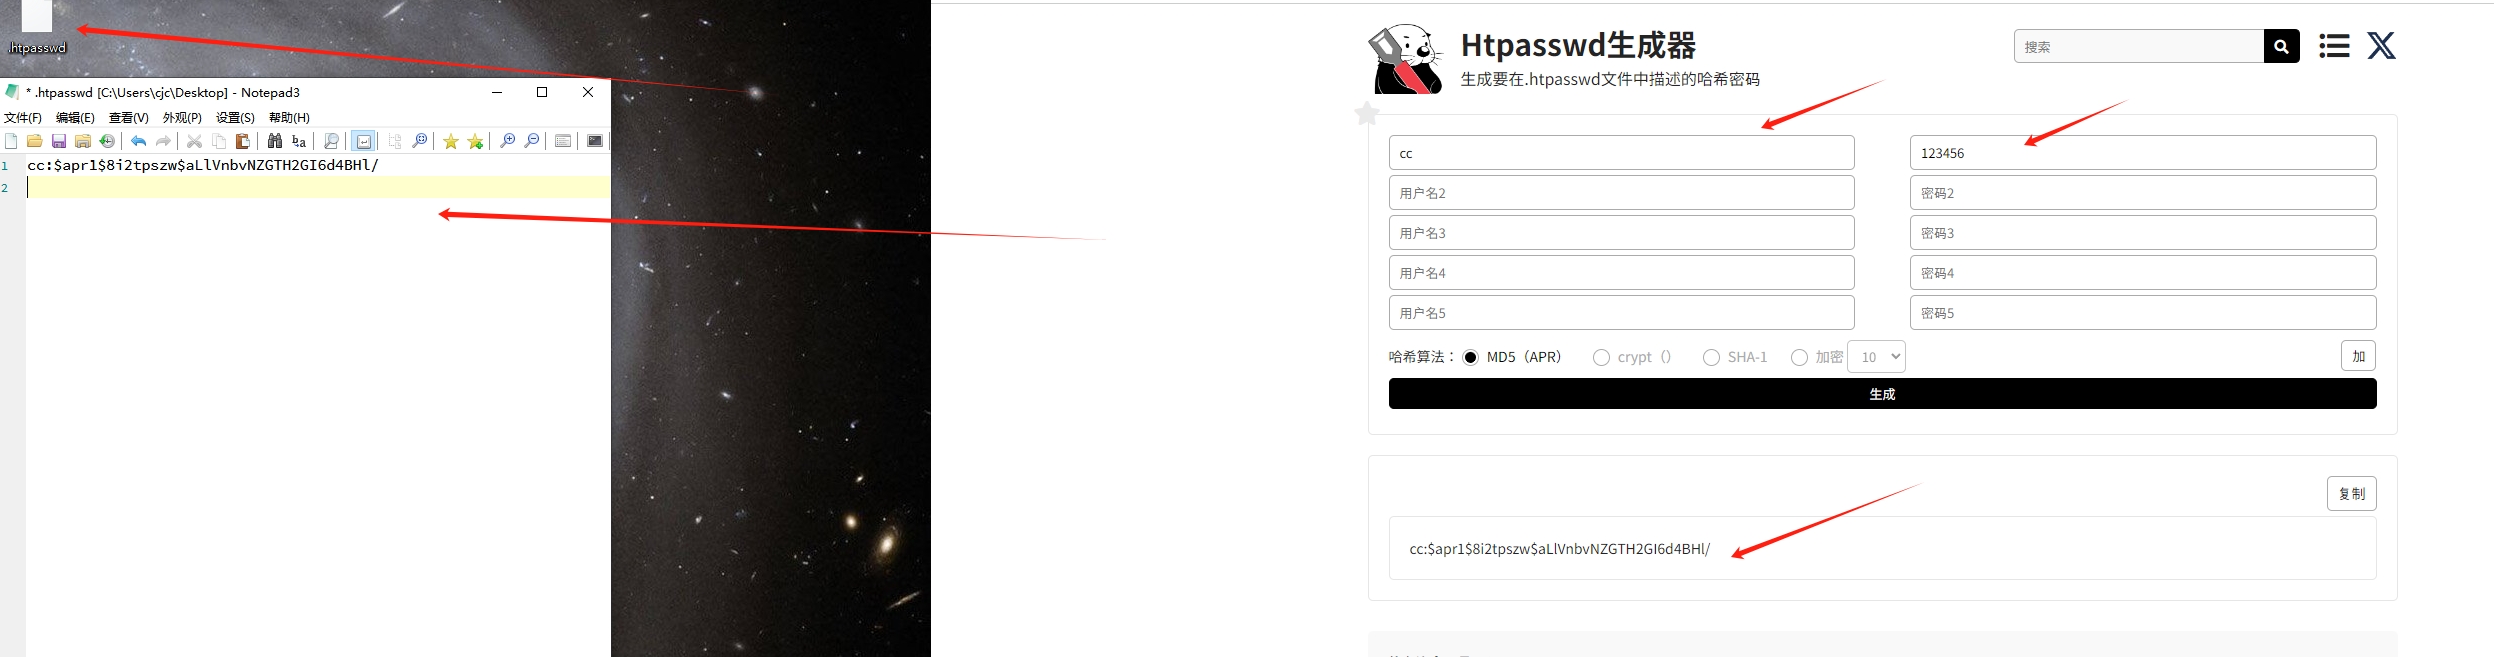The height and width of the screenshot is (657, 2494).
Task: Click the first username field containing cc
Action: pyautogui.click(x=1621, y=153)
